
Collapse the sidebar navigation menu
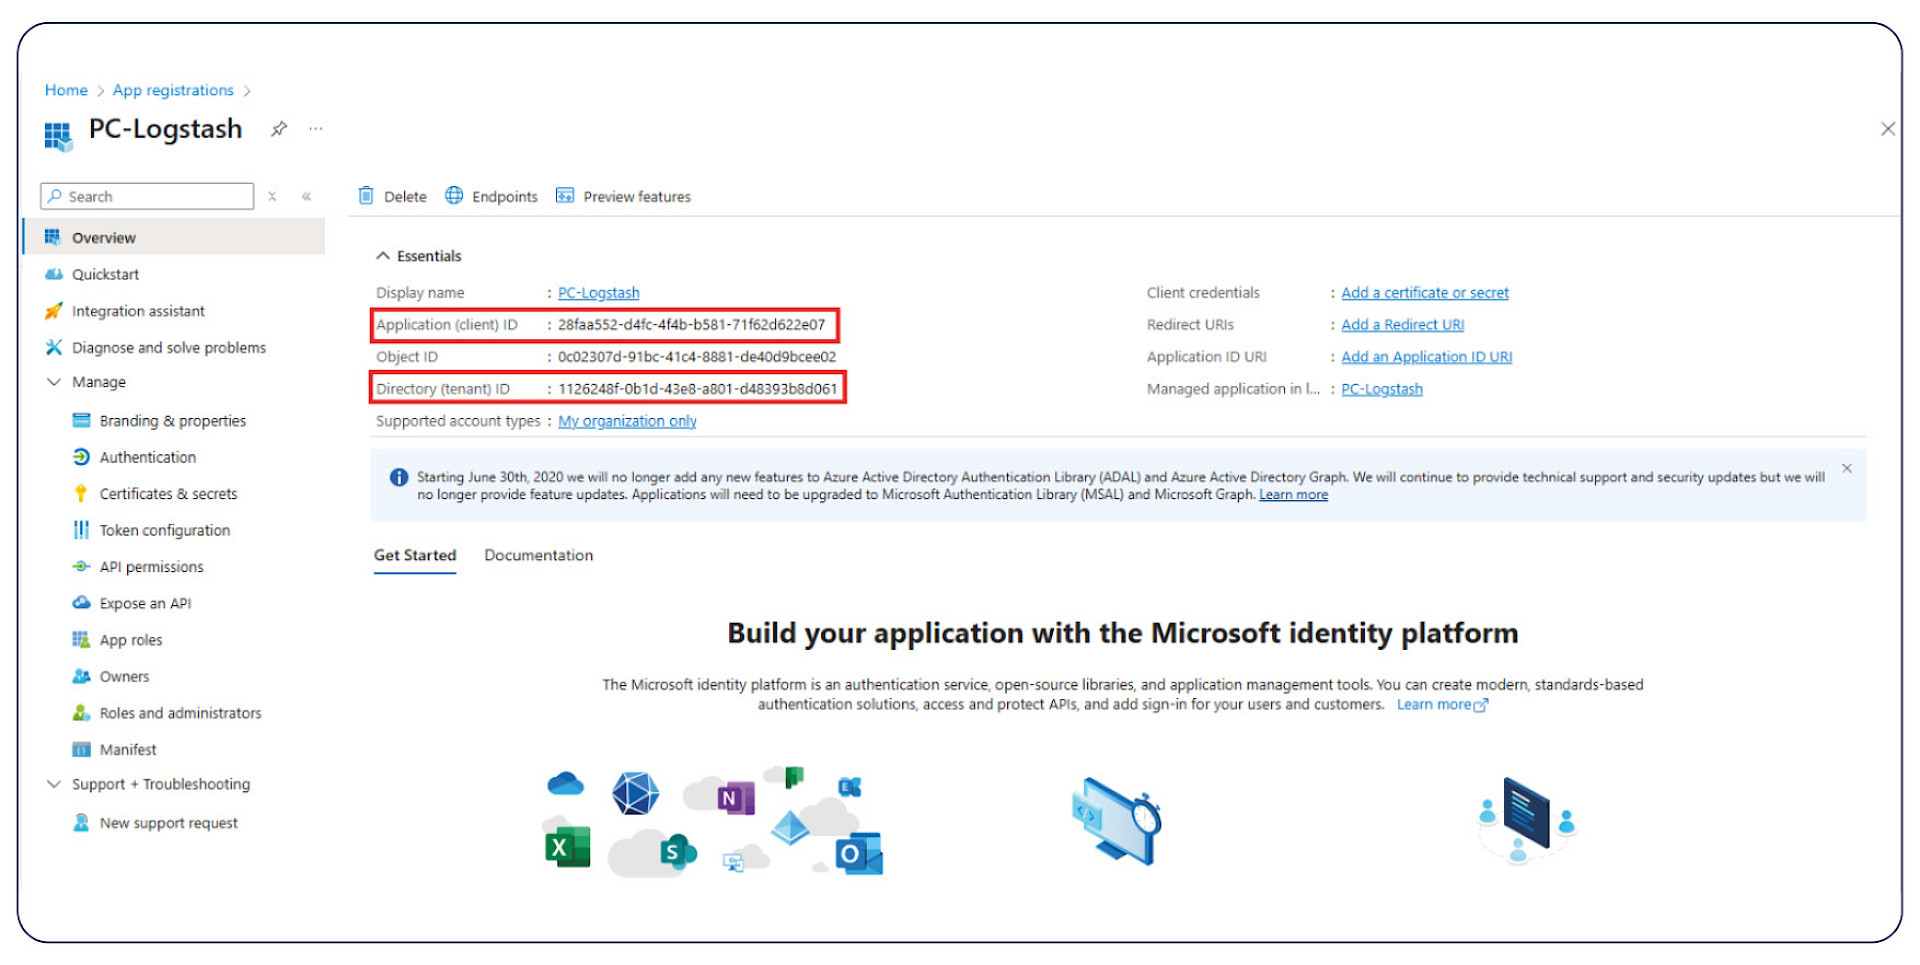pos(306,197)
